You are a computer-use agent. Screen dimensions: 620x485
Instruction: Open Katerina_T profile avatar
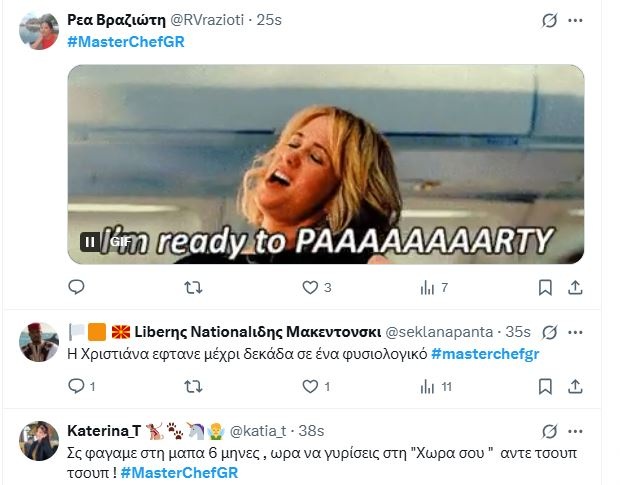point(39,441)
